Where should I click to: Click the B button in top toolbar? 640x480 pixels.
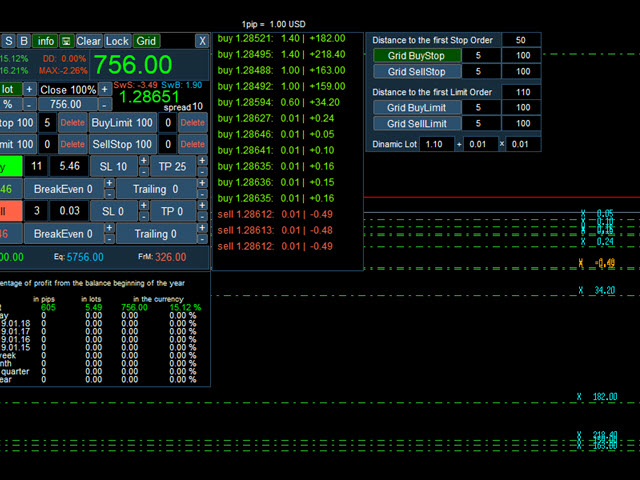[x=24, y=41]
